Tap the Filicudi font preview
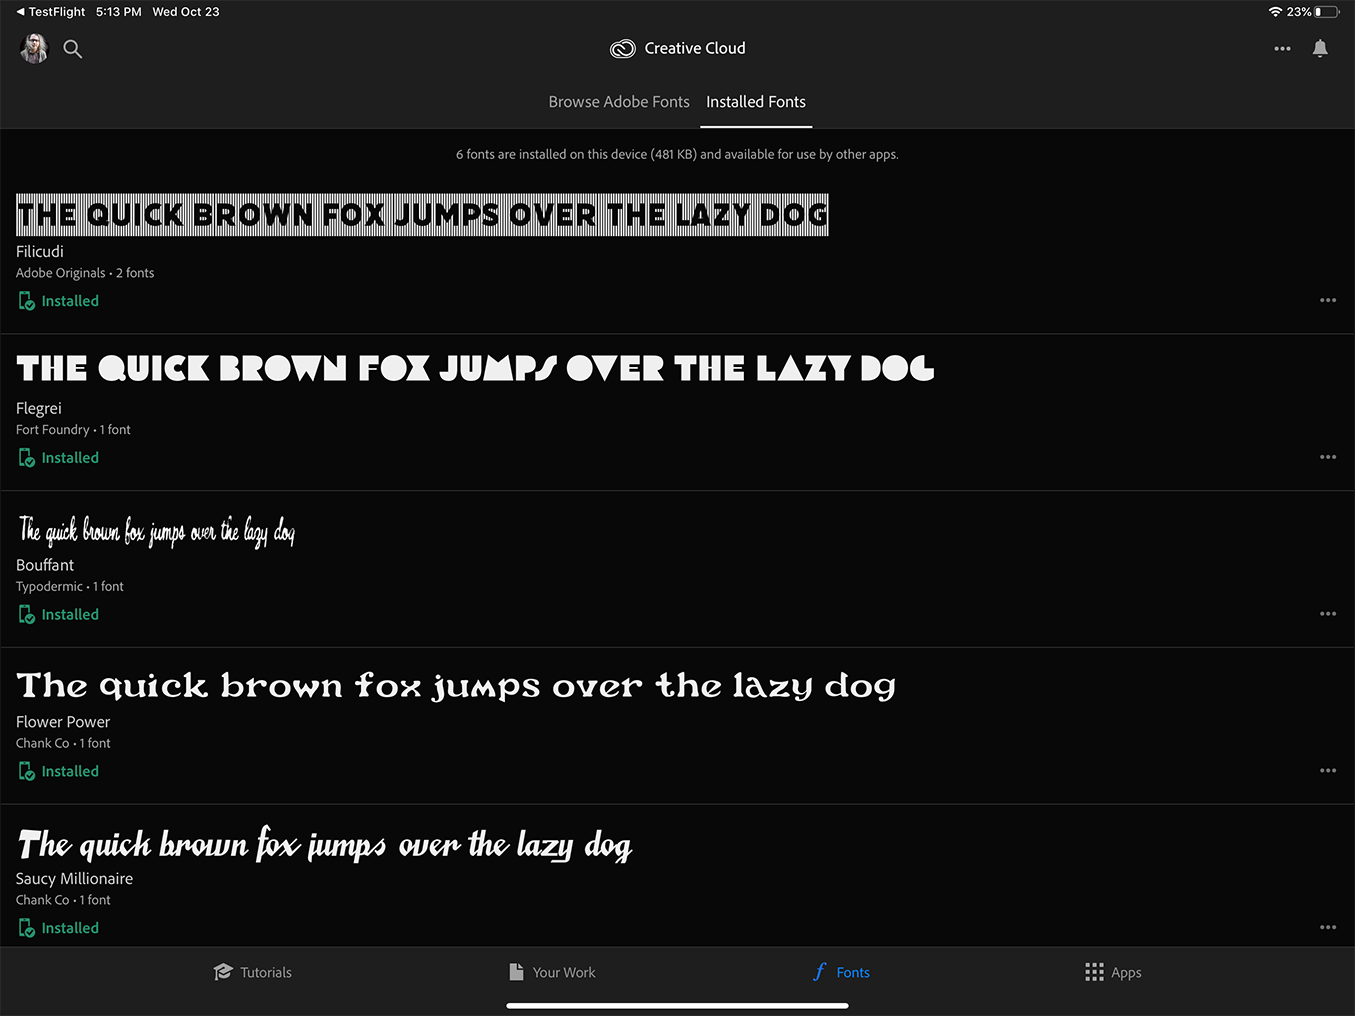This screenshot has height=1016, width=1355. pyautogui.click(x=422, y=215)
